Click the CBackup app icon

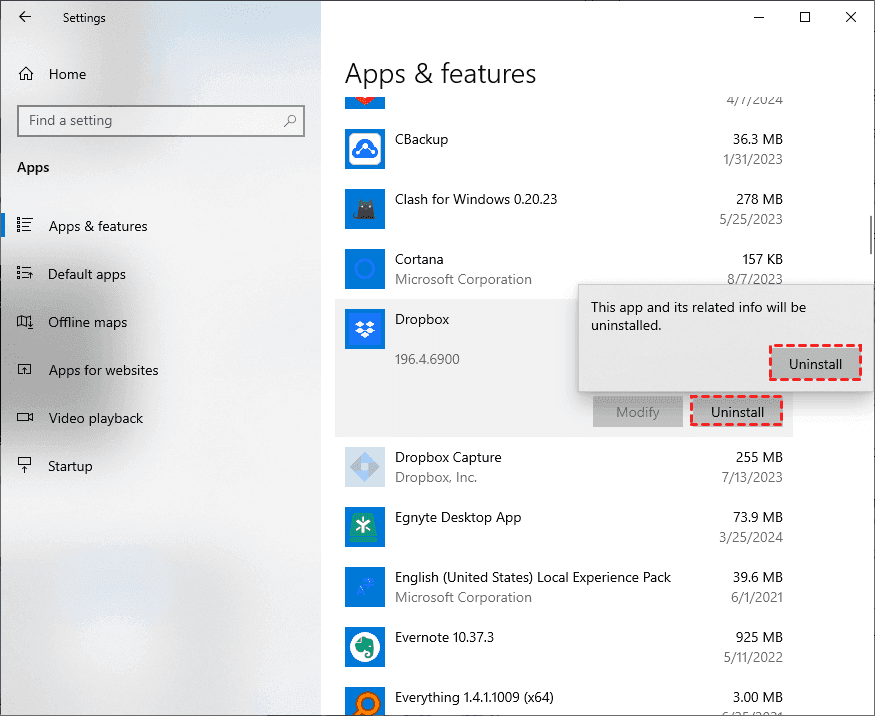[x=364, y=149]
